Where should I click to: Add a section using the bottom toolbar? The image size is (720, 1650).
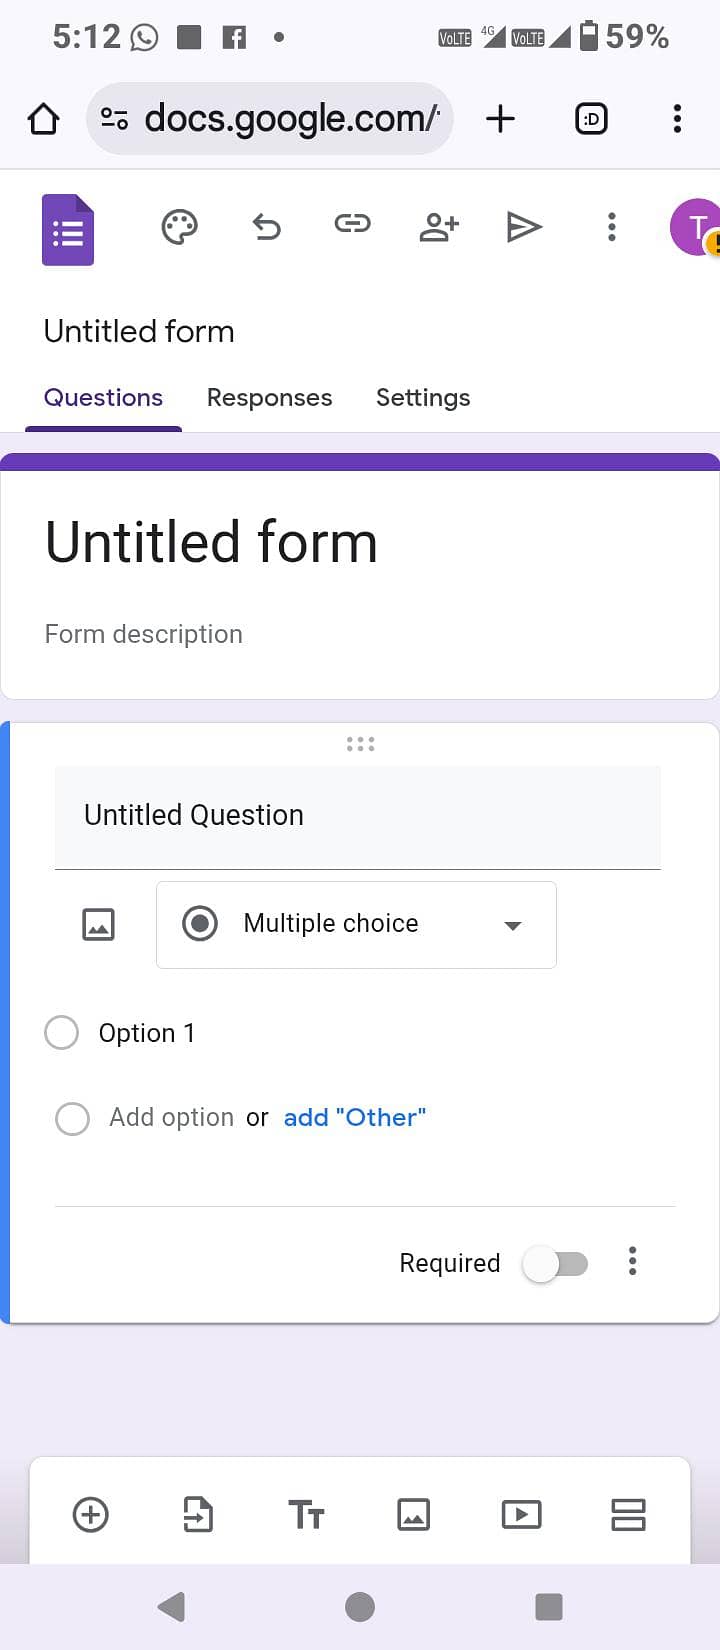coord(628,1514)
